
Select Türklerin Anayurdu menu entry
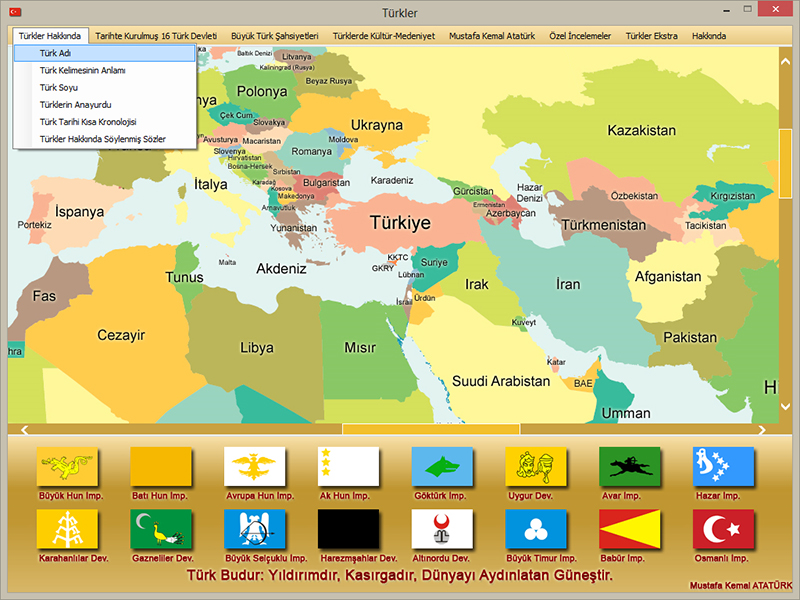click(75, 104)
